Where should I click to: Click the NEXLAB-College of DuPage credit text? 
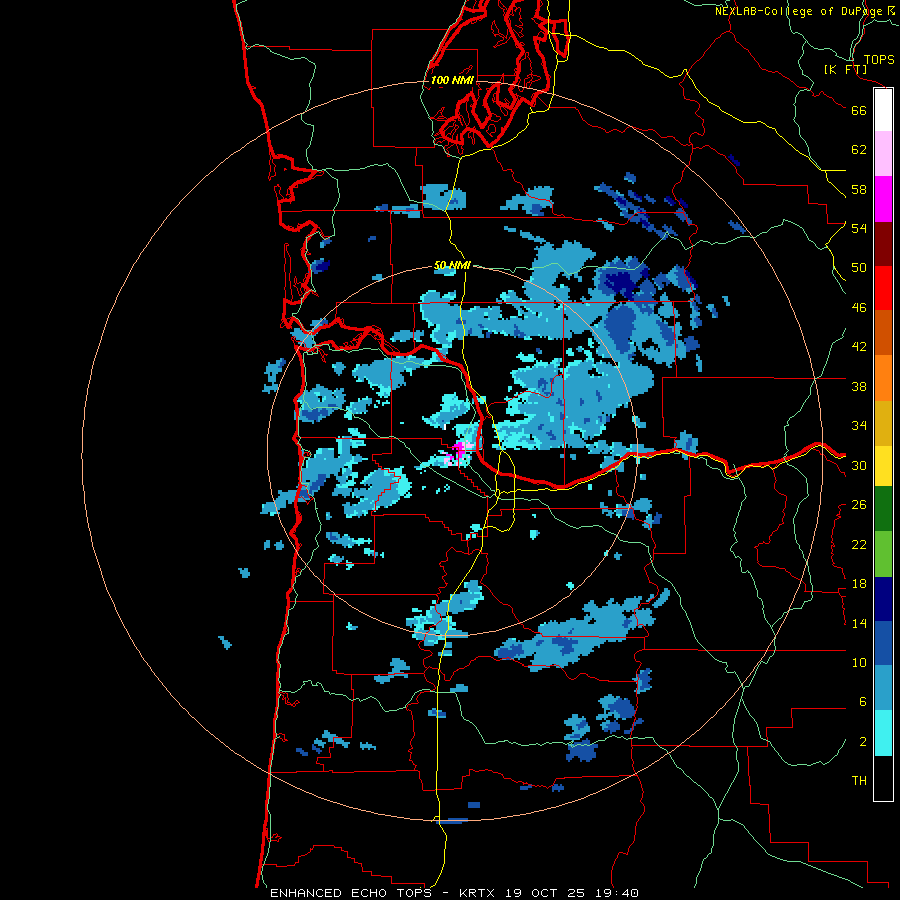804,11
